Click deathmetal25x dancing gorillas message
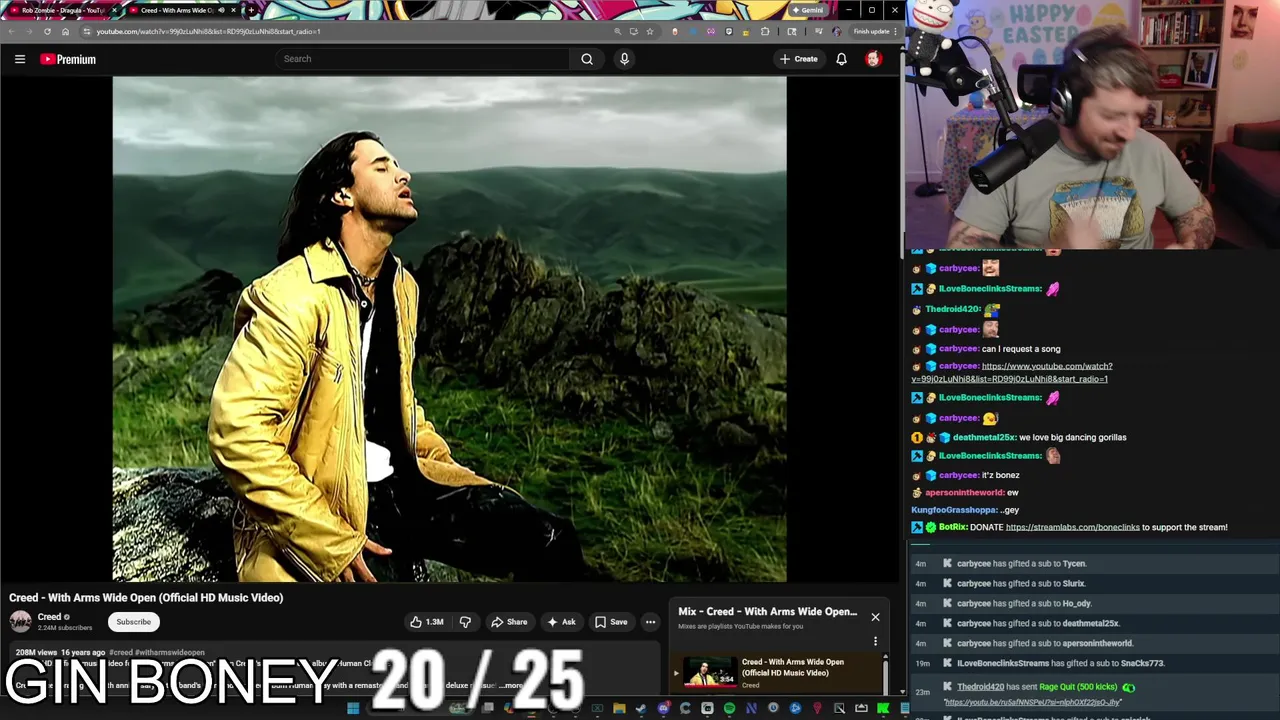The width and height of the screenshot is (1280, 720). tap(1072, 437)
